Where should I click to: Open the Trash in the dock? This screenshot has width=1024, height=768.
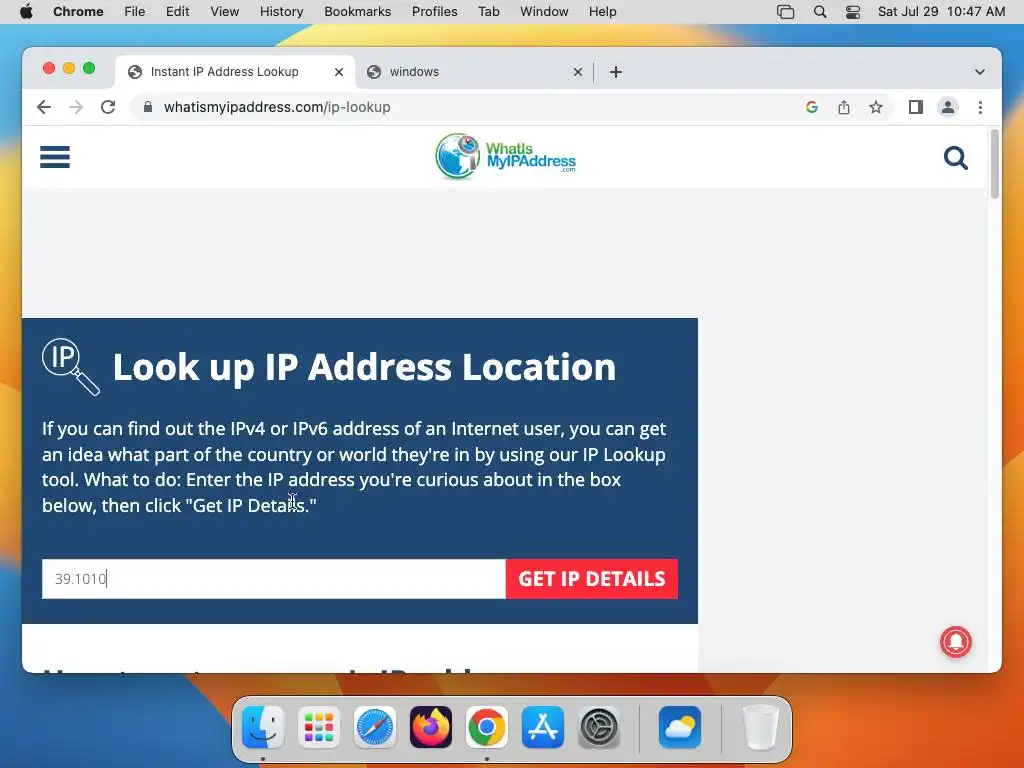pyautogui.click(x=761, y=727)
